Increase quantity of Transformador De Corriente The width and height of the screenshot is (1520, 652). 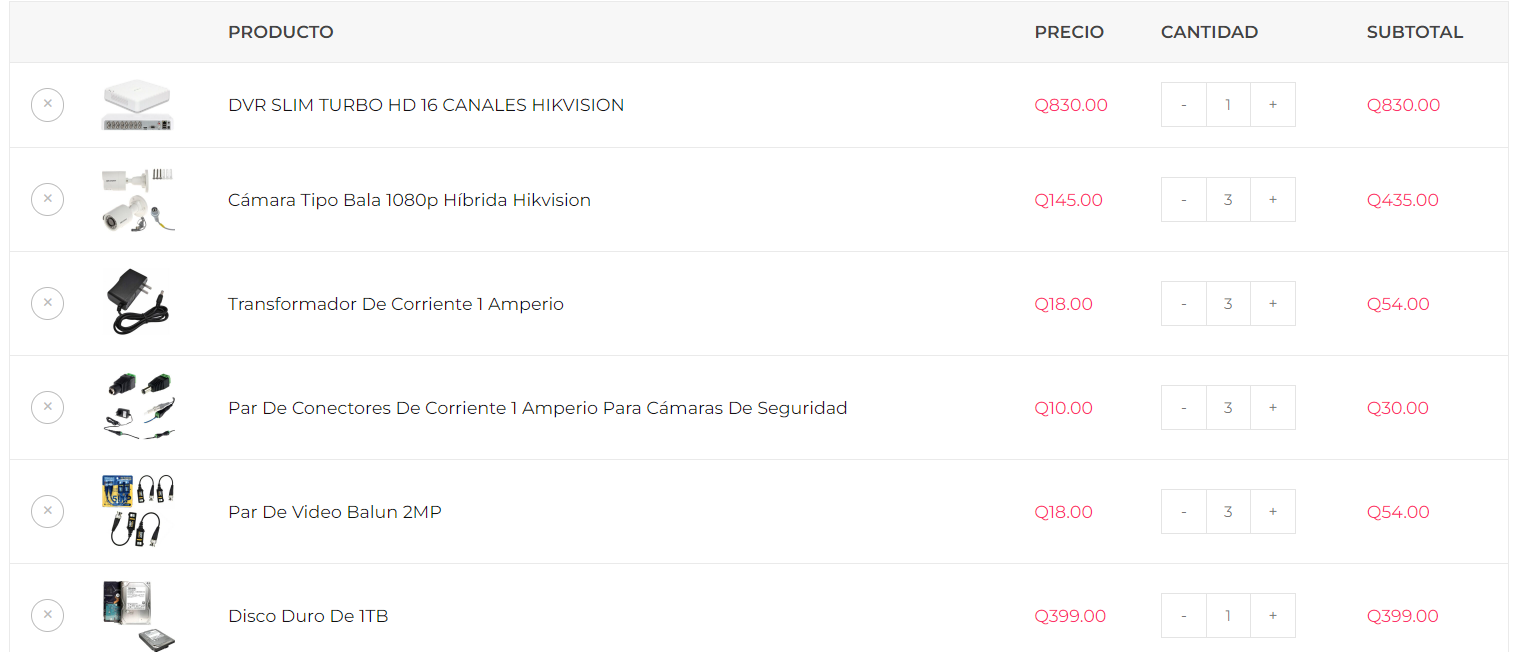1272,304
